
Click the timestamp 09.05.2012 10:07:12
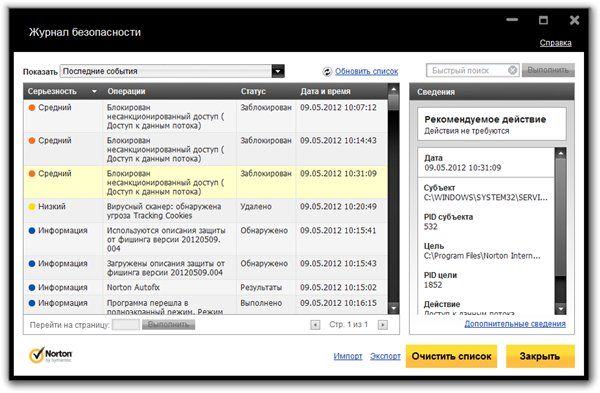[338, 108]
